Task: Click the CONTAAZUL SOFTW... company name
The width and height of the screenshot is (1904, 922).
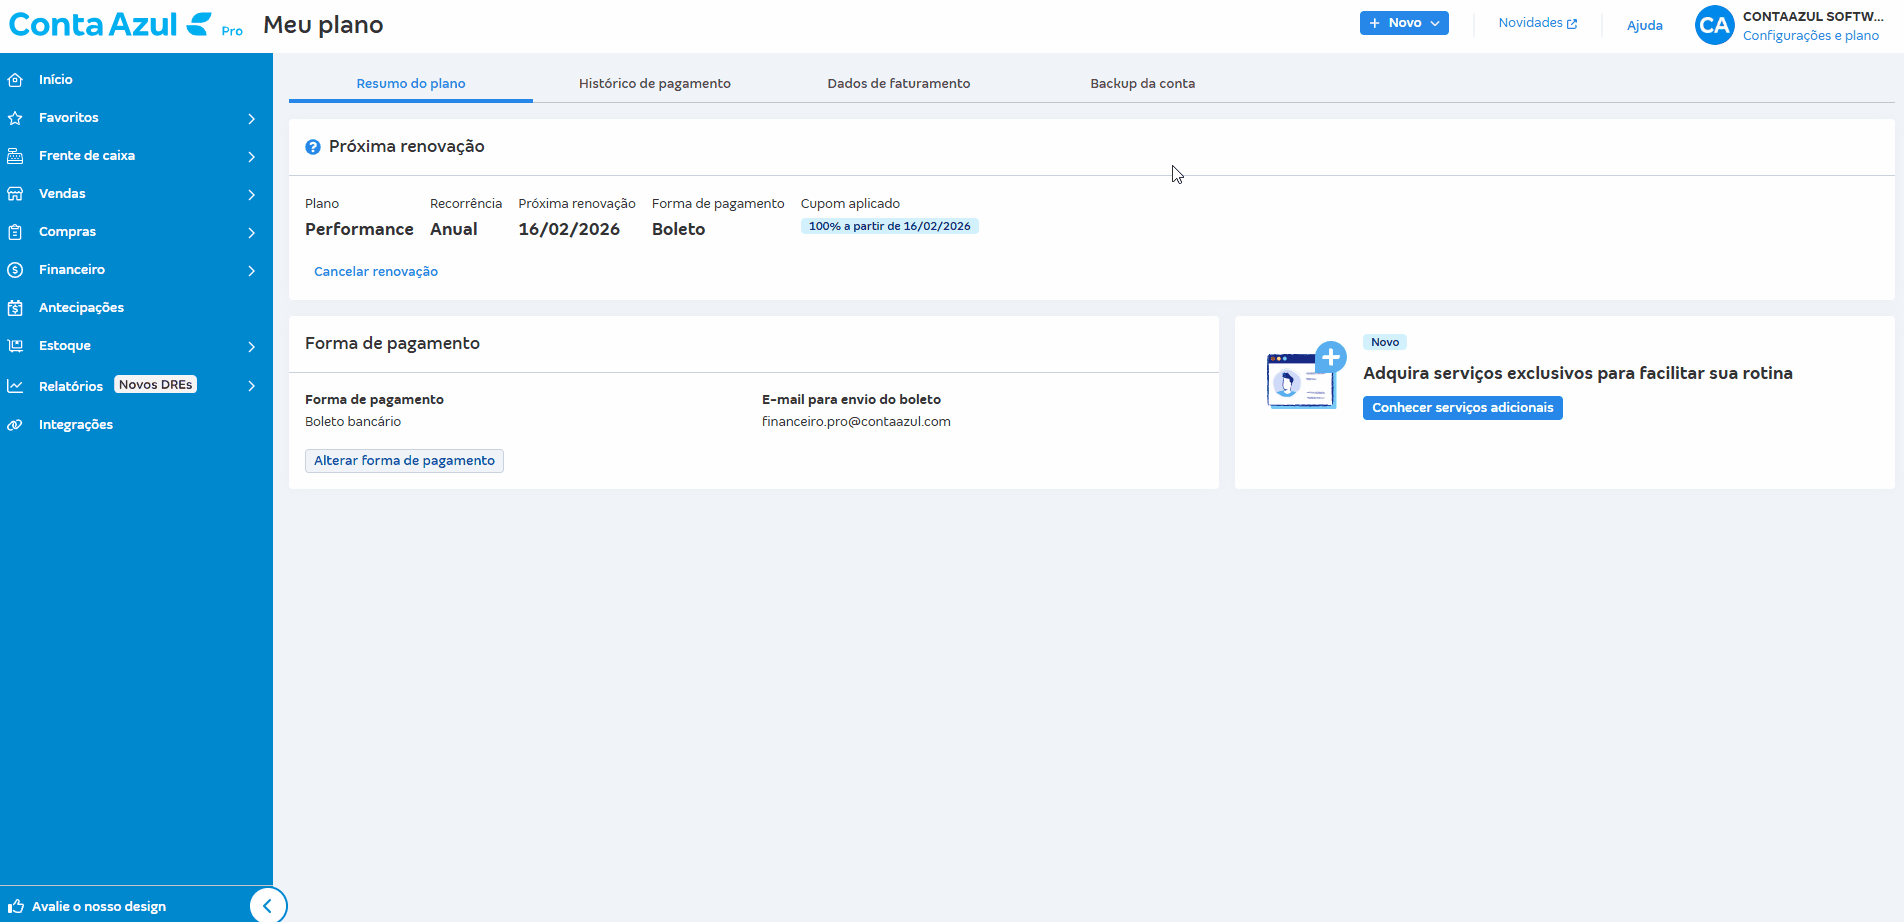Action: tap(1813, 17)
